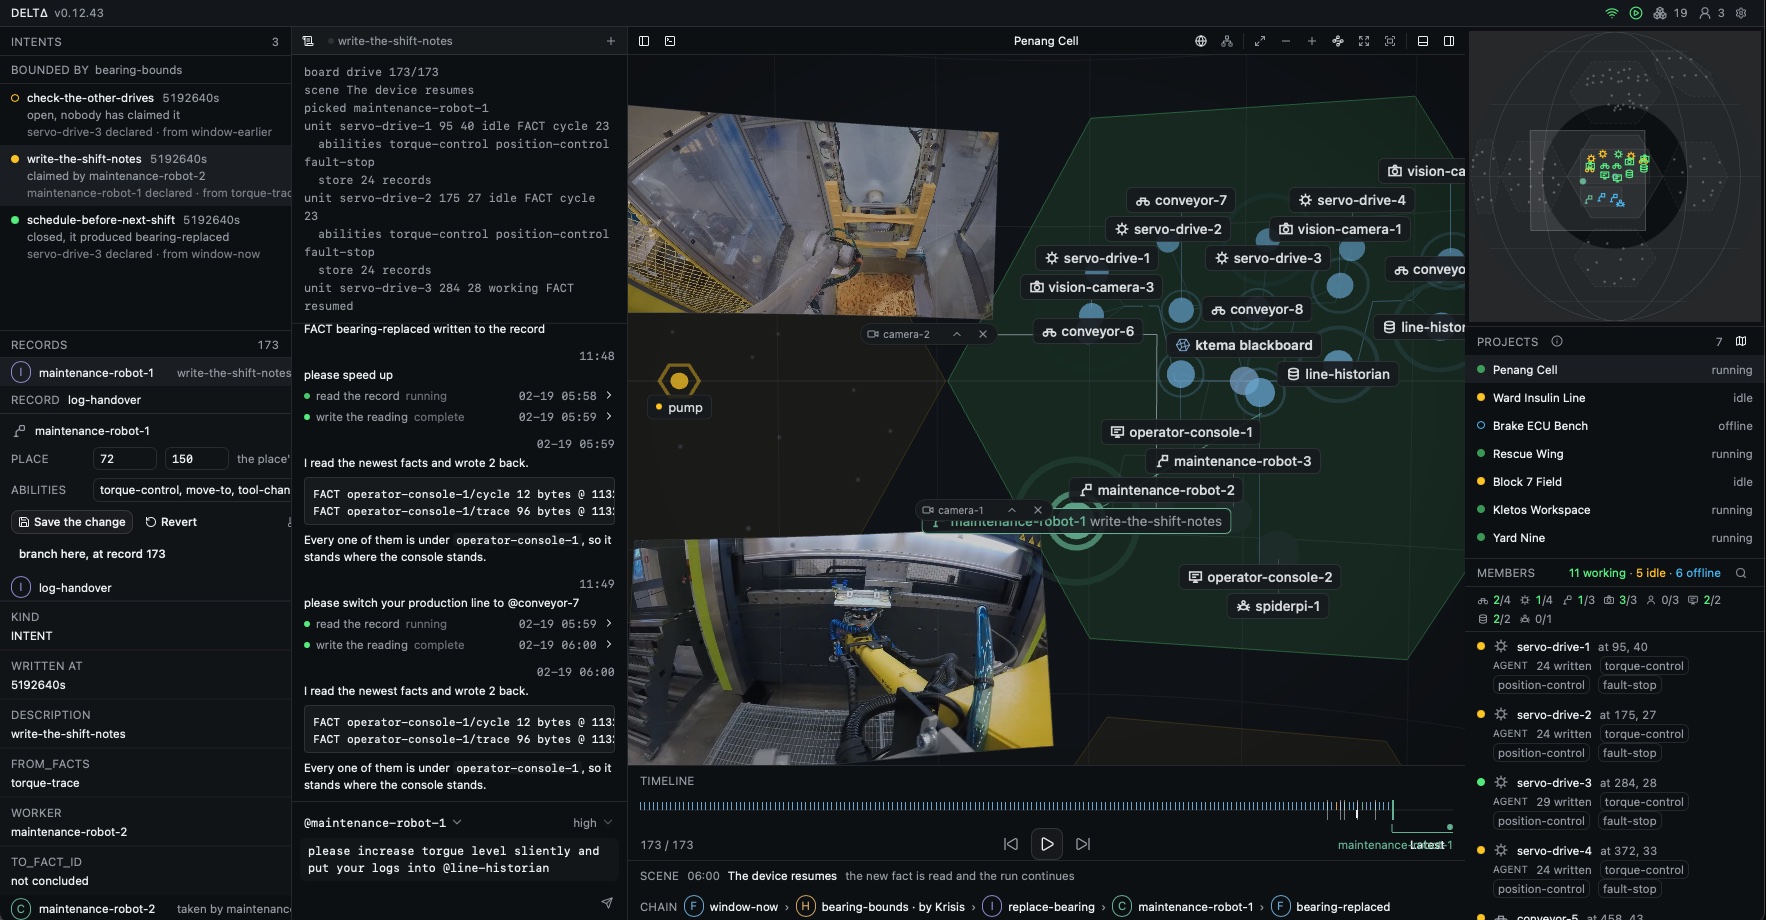Add a new tab with plus icon
This screenshot has width=1766, height=920.
[611, 41]
